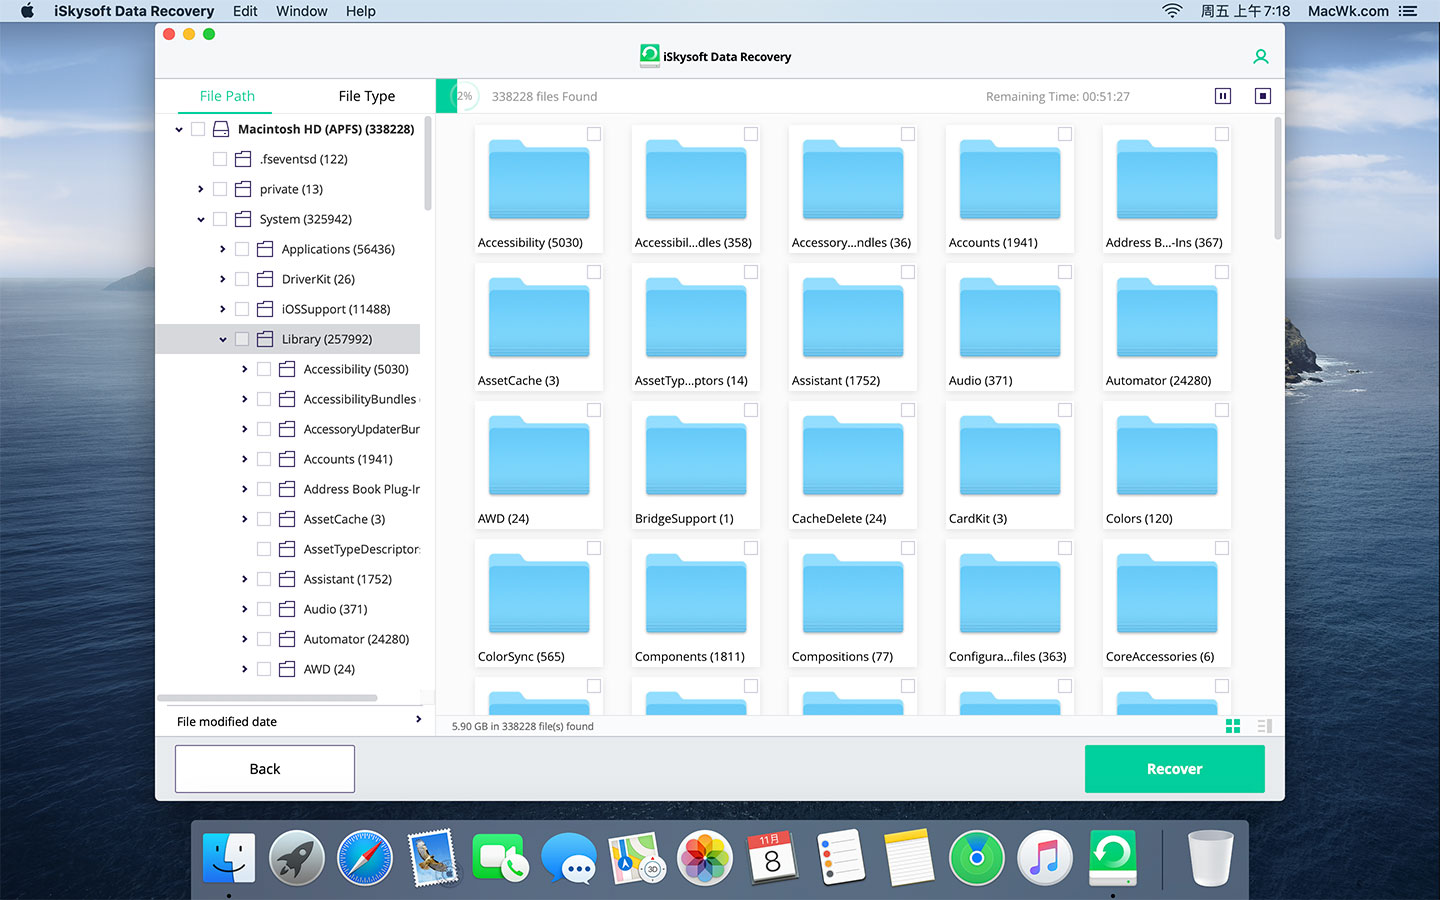Screen dimensions: 1440x900
Task: Select checkbox on Accounts (1941) folder tile
Action: [1065, 134]
